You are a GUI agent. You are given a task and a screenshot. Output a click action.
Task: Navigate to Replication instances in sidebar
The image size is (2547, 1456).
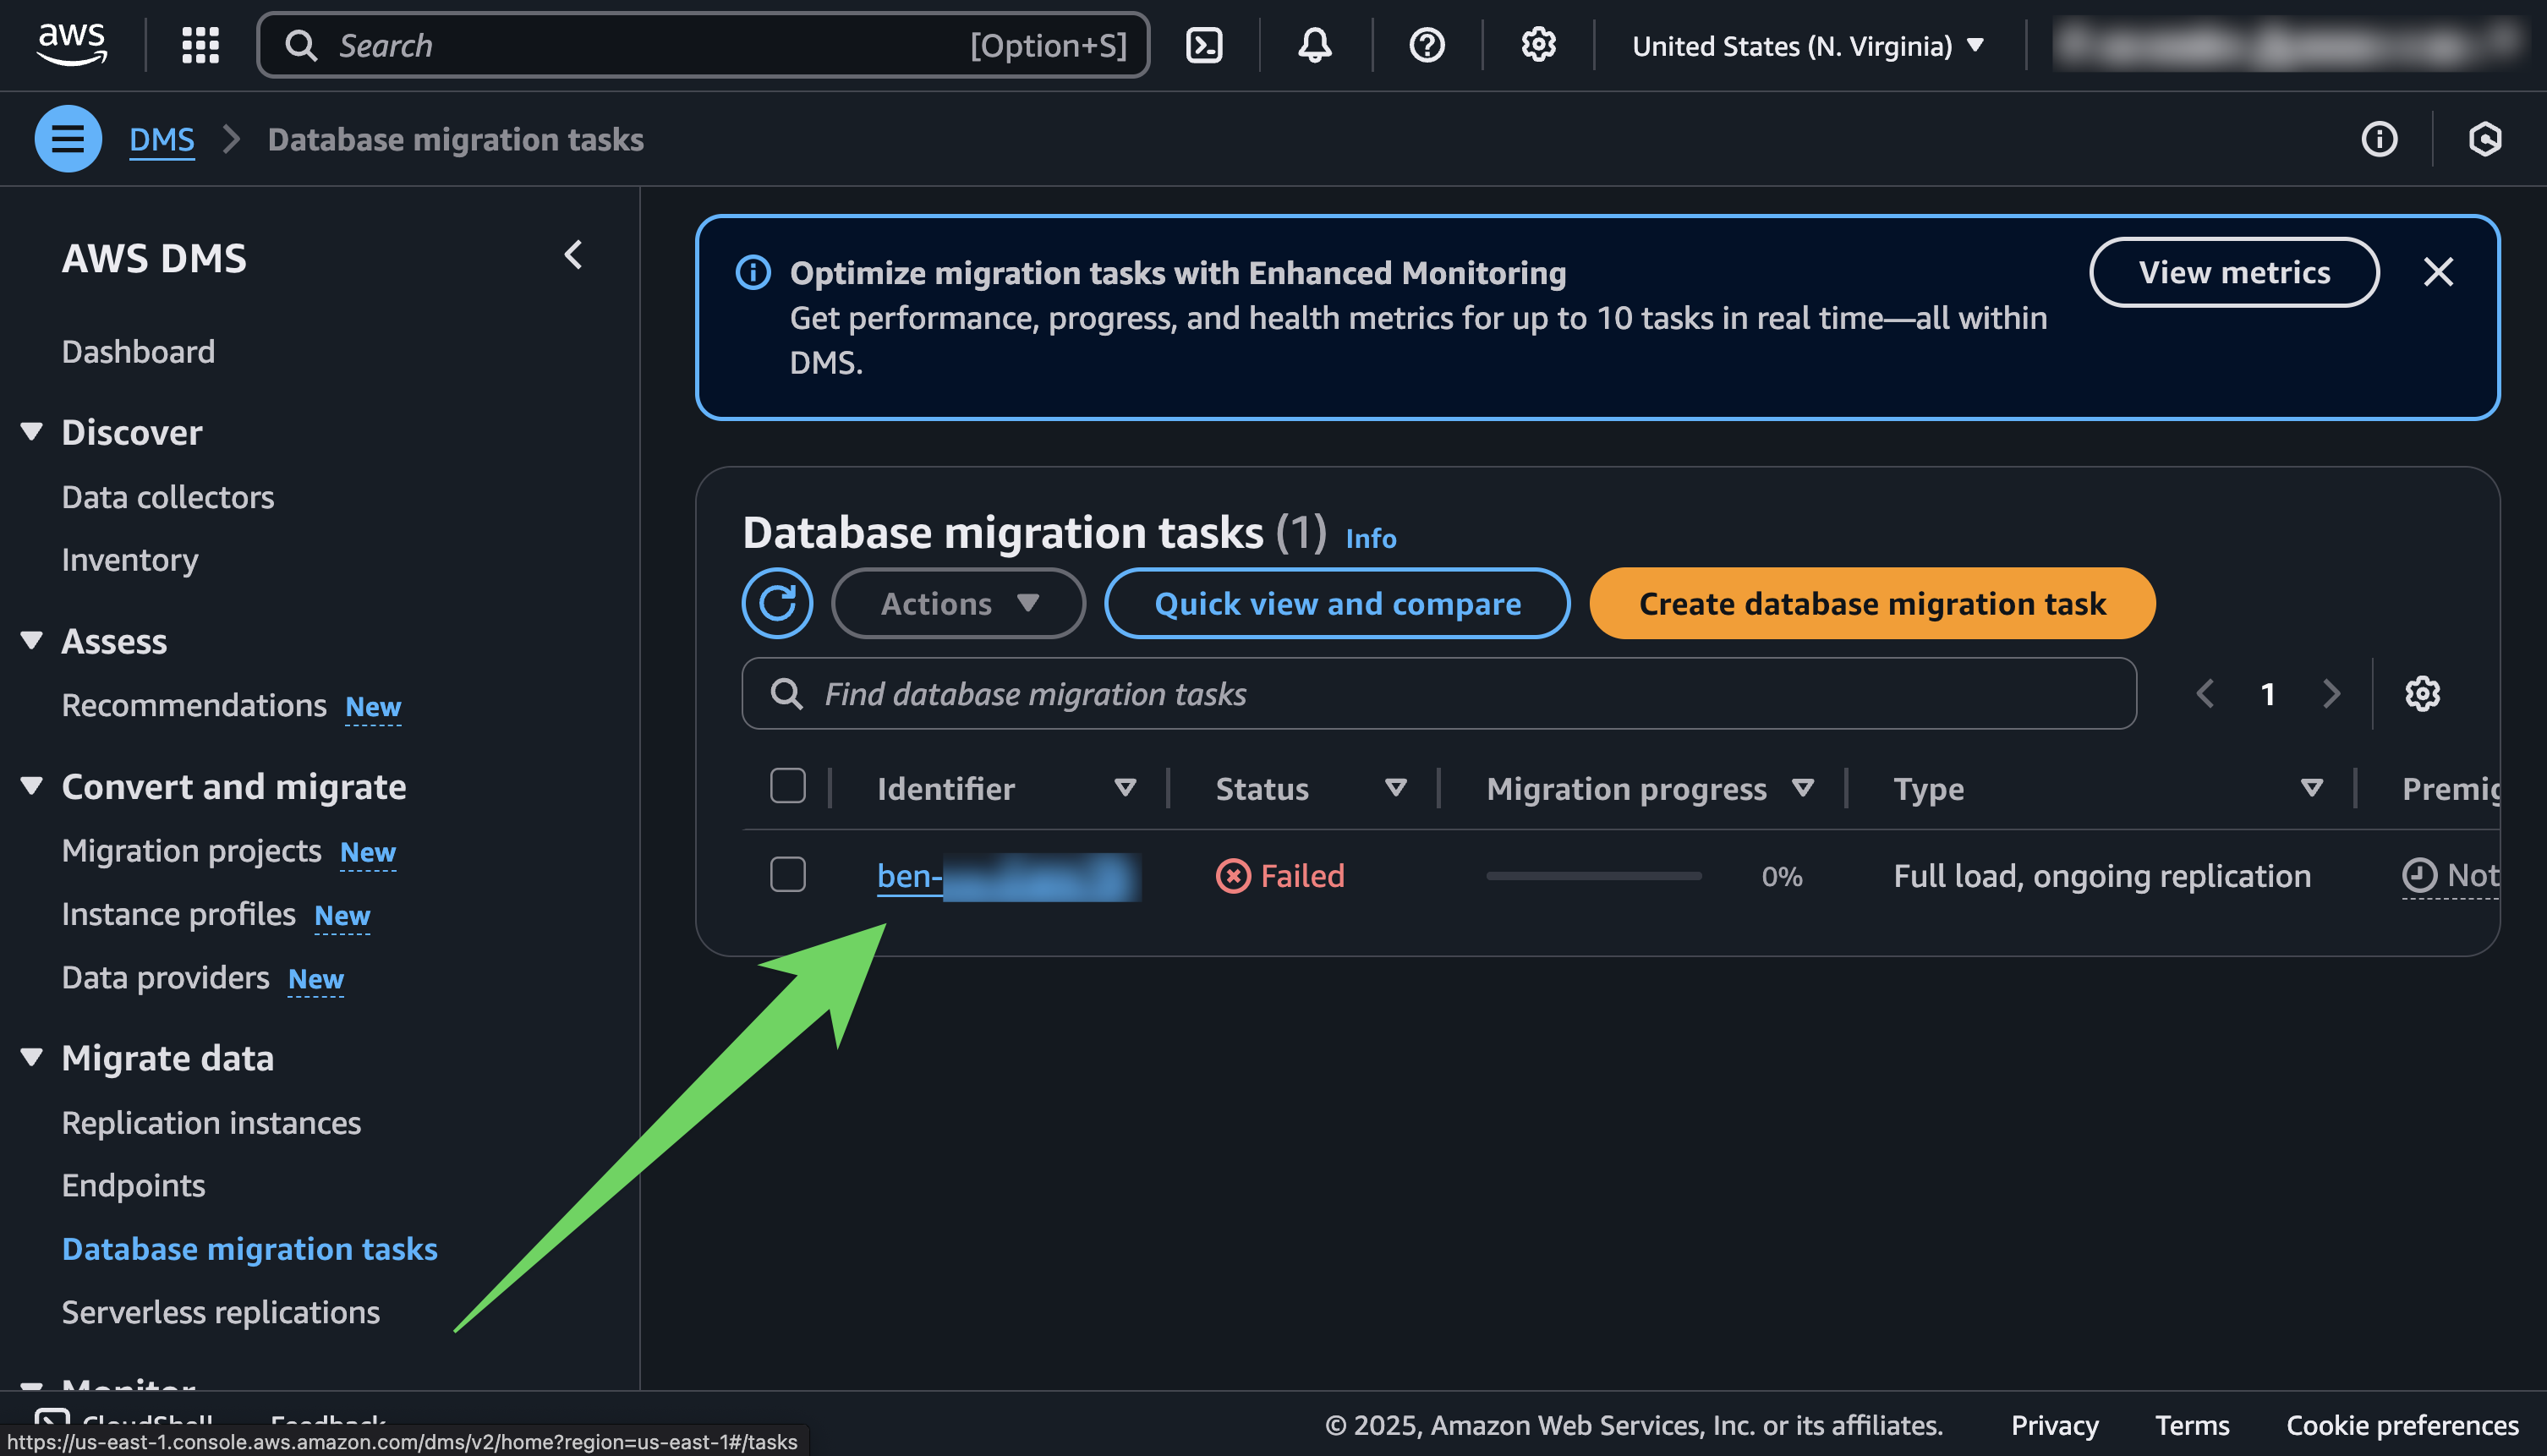(x=211, y=1122)
